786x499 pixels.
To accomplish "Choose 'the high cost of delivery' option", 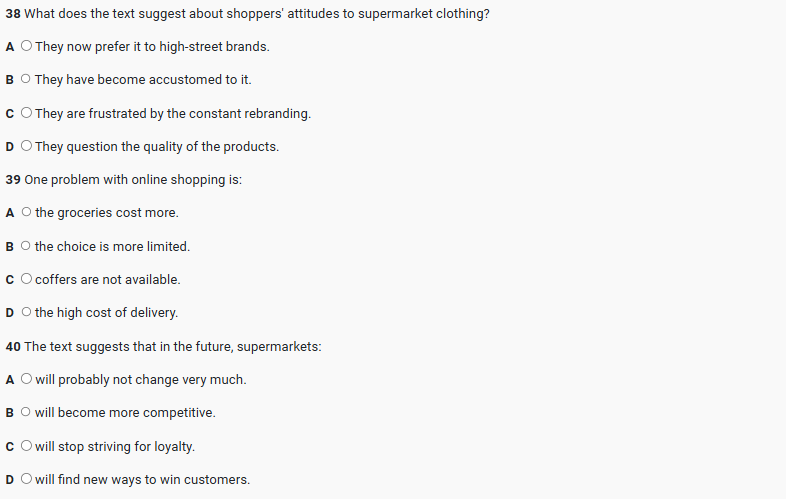I will (26, 313).
